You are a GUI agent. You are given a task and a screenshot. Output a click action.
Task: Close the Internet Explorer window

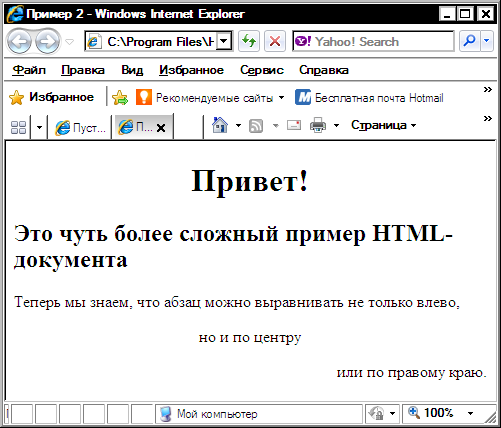(485, 14)
